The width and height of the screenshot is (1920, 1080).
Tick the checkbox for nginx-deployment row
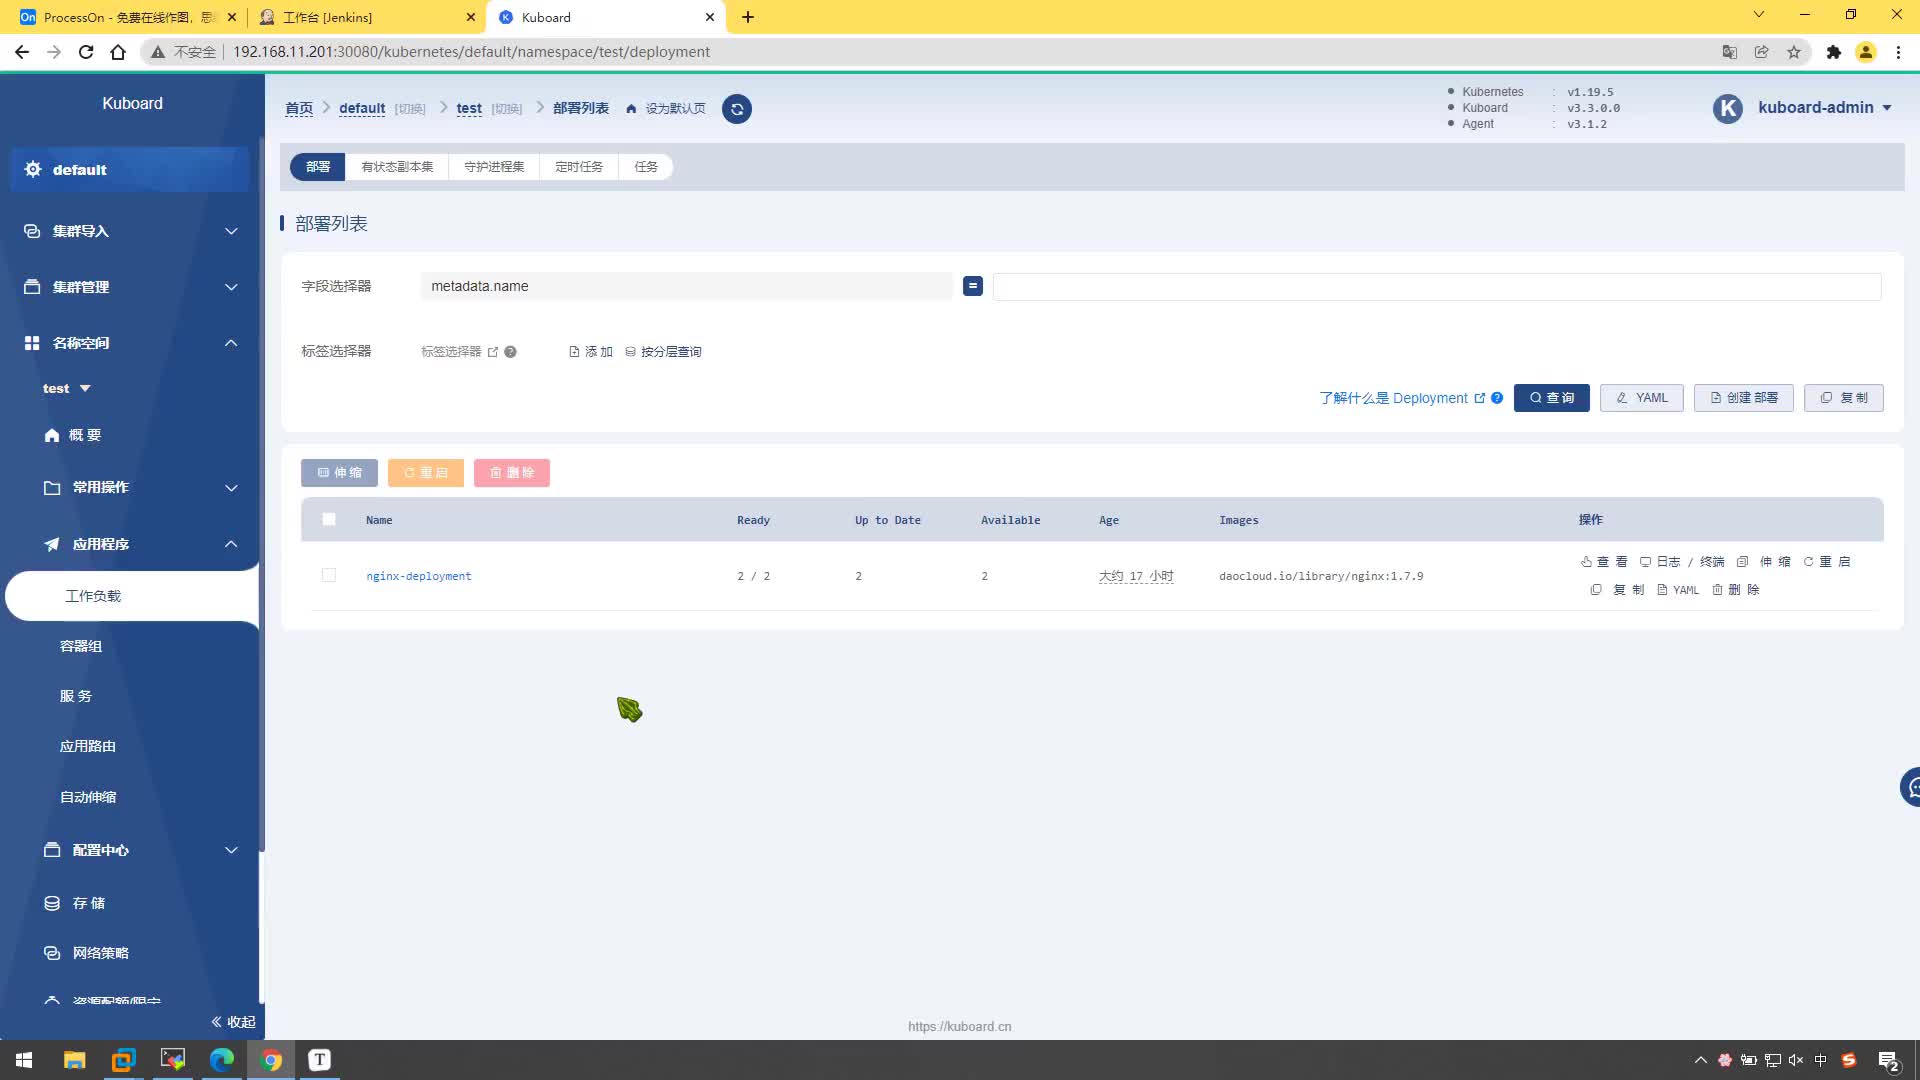point(329,575)
